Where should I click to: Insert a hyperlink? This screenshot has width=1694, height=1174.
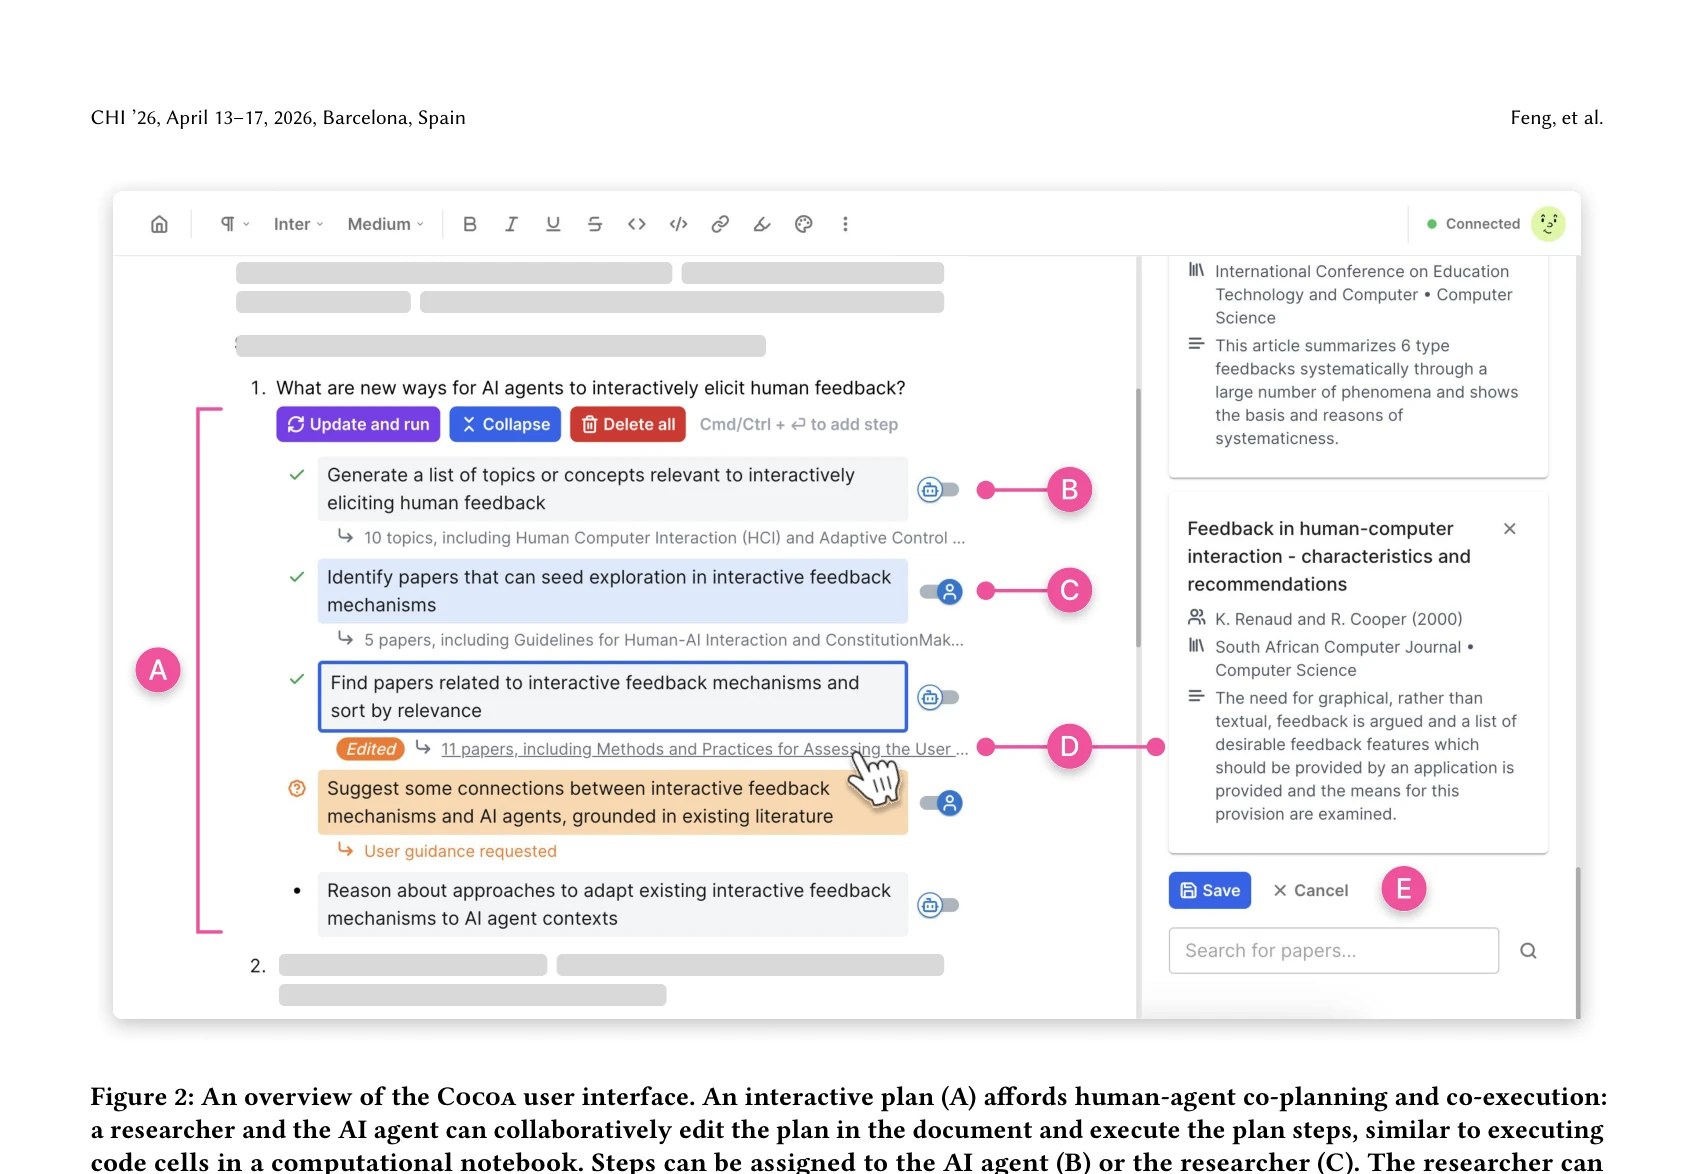[x=720, y=224]
